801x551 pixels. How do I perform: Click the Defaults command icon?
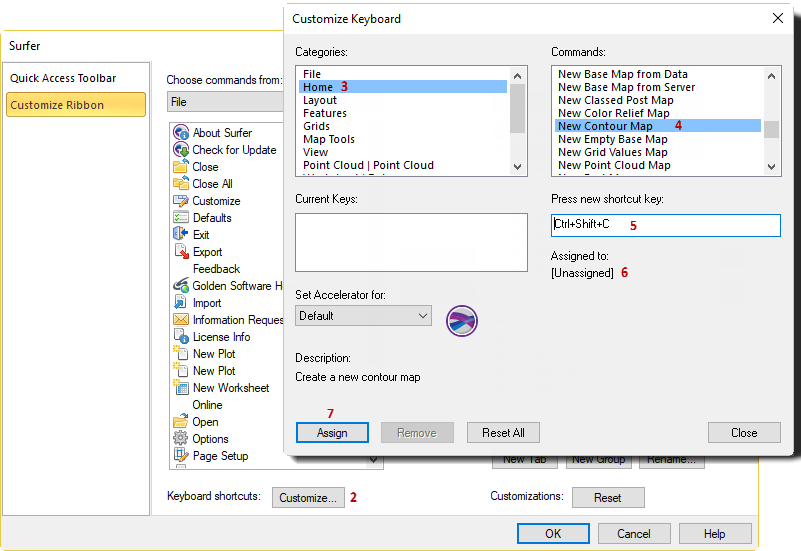(181, 218)
